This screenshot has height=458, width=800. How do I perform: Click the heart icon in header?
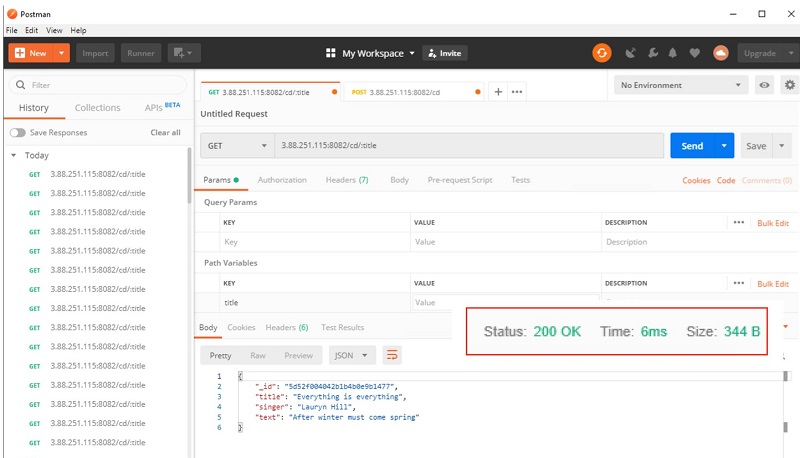(694, 53)
